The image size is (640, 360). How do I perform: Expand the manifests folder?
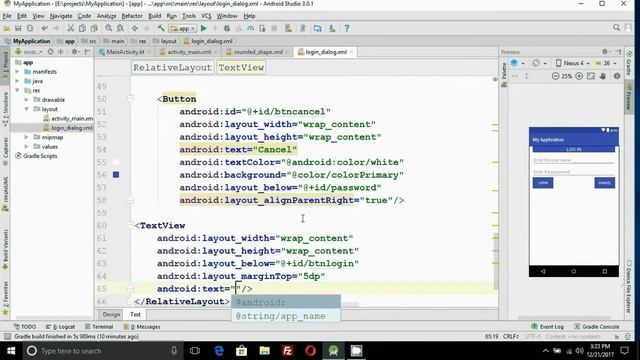18,72
